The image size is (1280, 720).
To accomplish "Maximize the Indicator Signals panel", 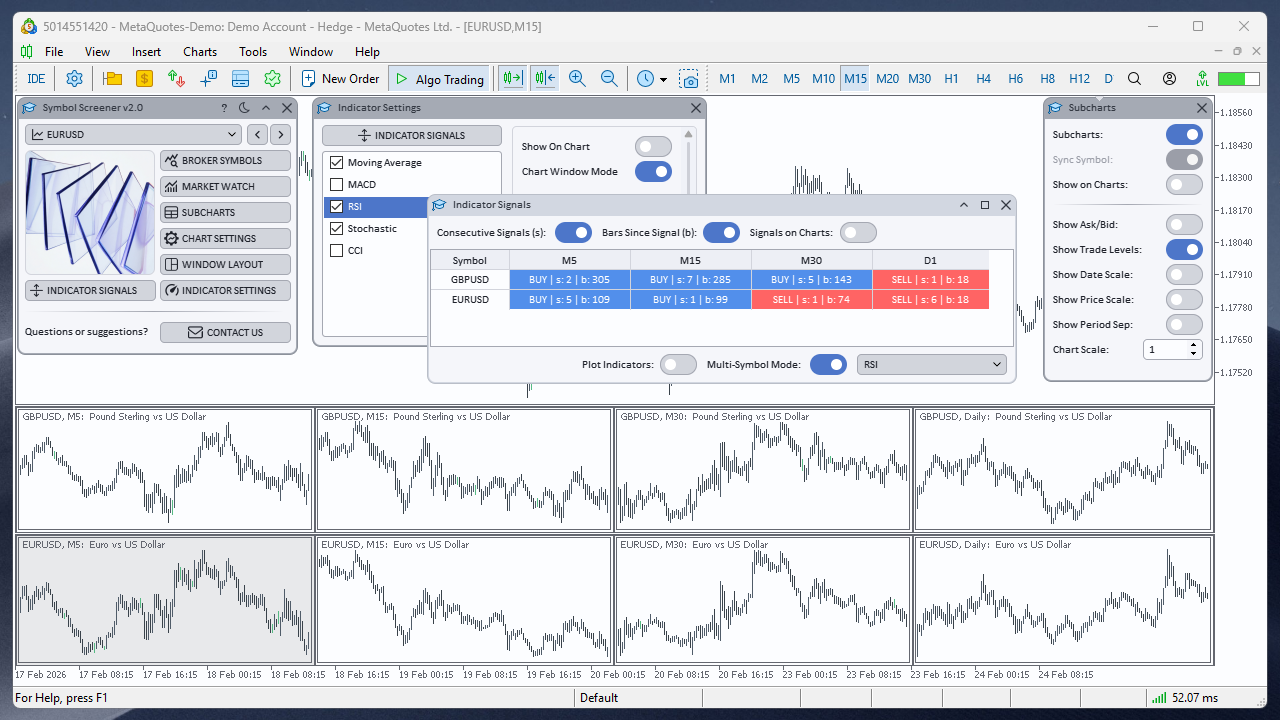I will click(985, 205).
